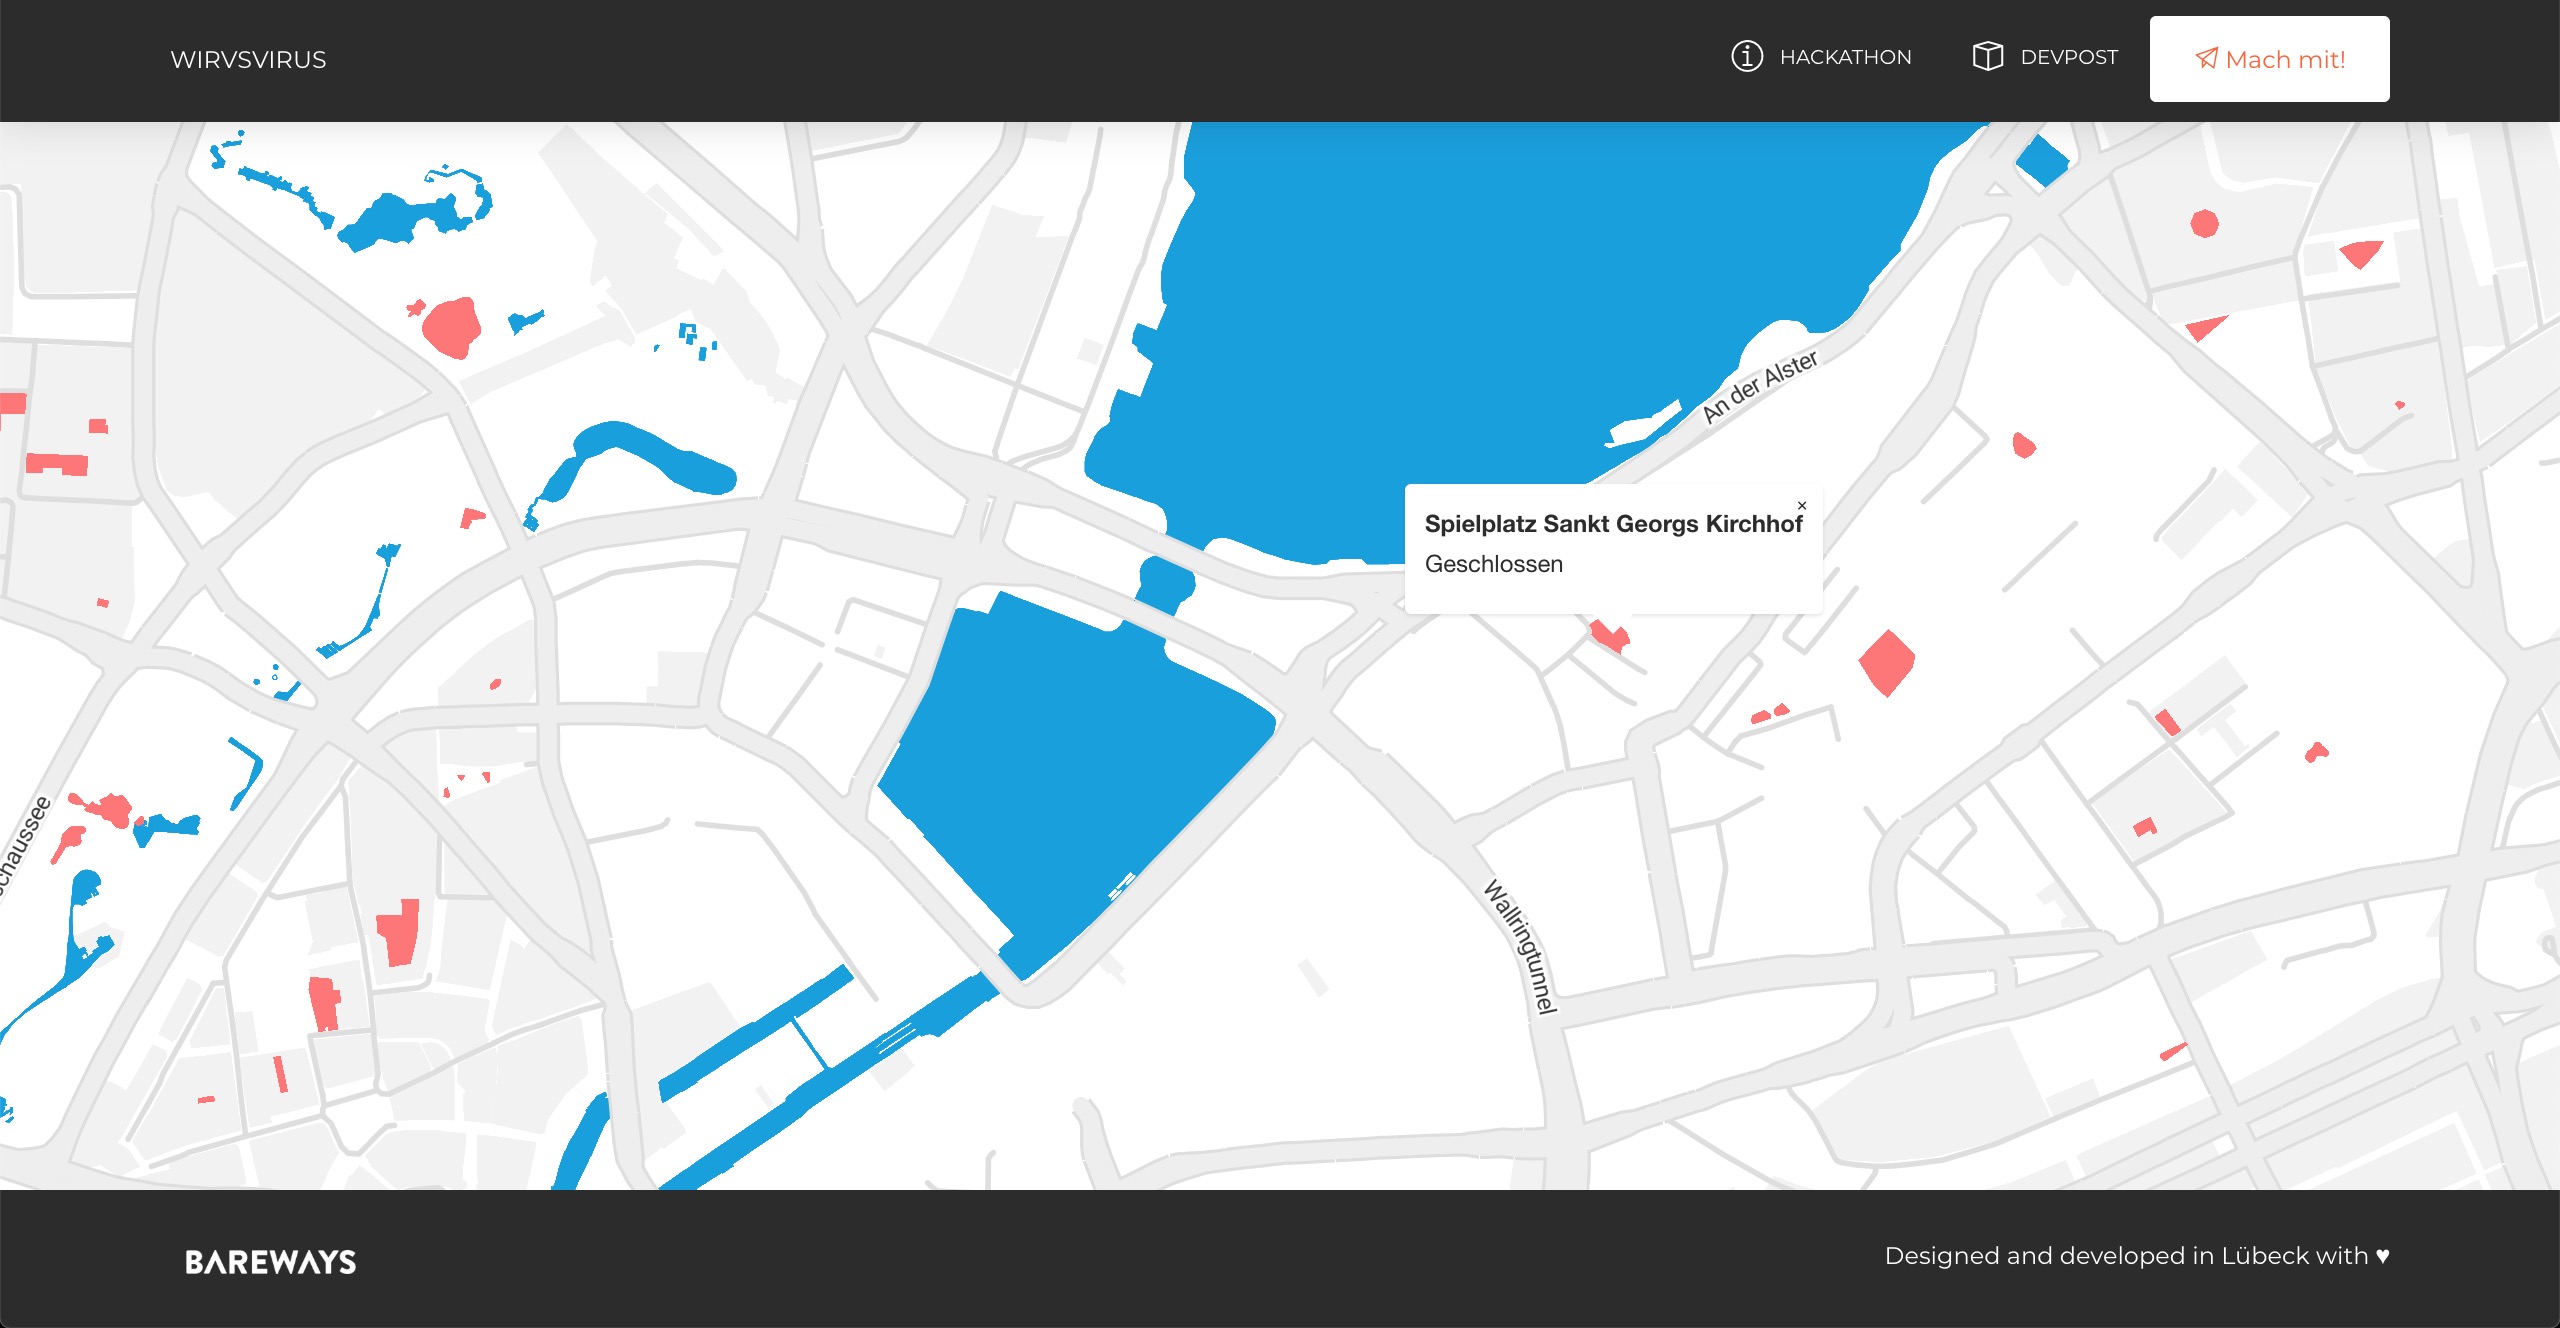Viewport: 2560px width, 1328px height.
Task: Click the large red diamond playground area
Action: click(x=1886, y=663)
